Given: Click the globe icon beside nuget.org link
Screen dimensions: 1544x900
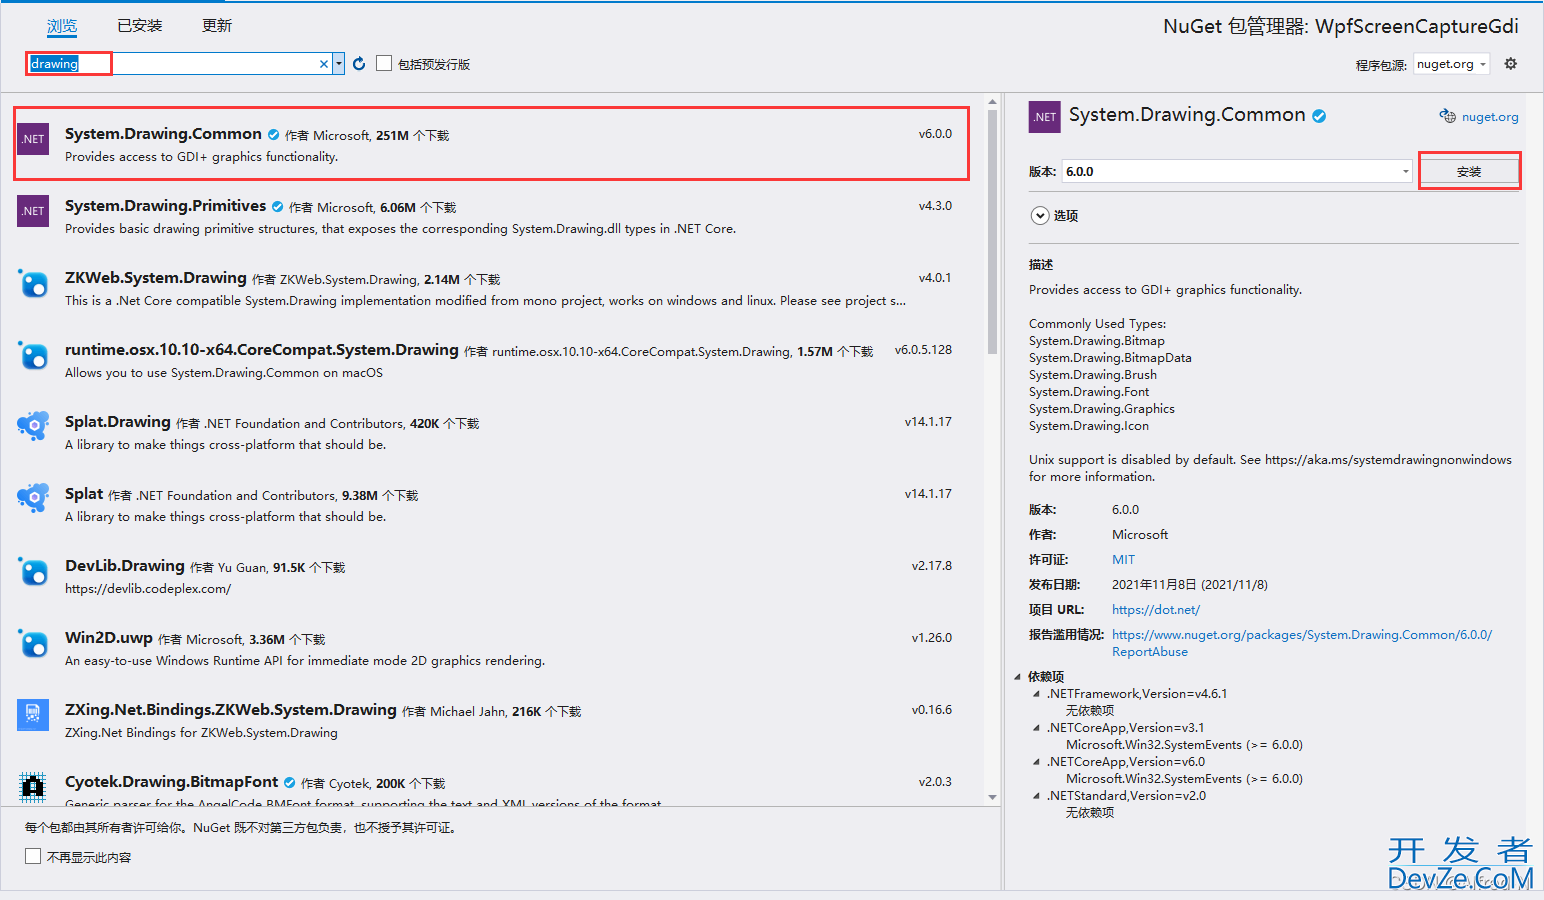Looking at the screenshot, I should [1447, 116].
